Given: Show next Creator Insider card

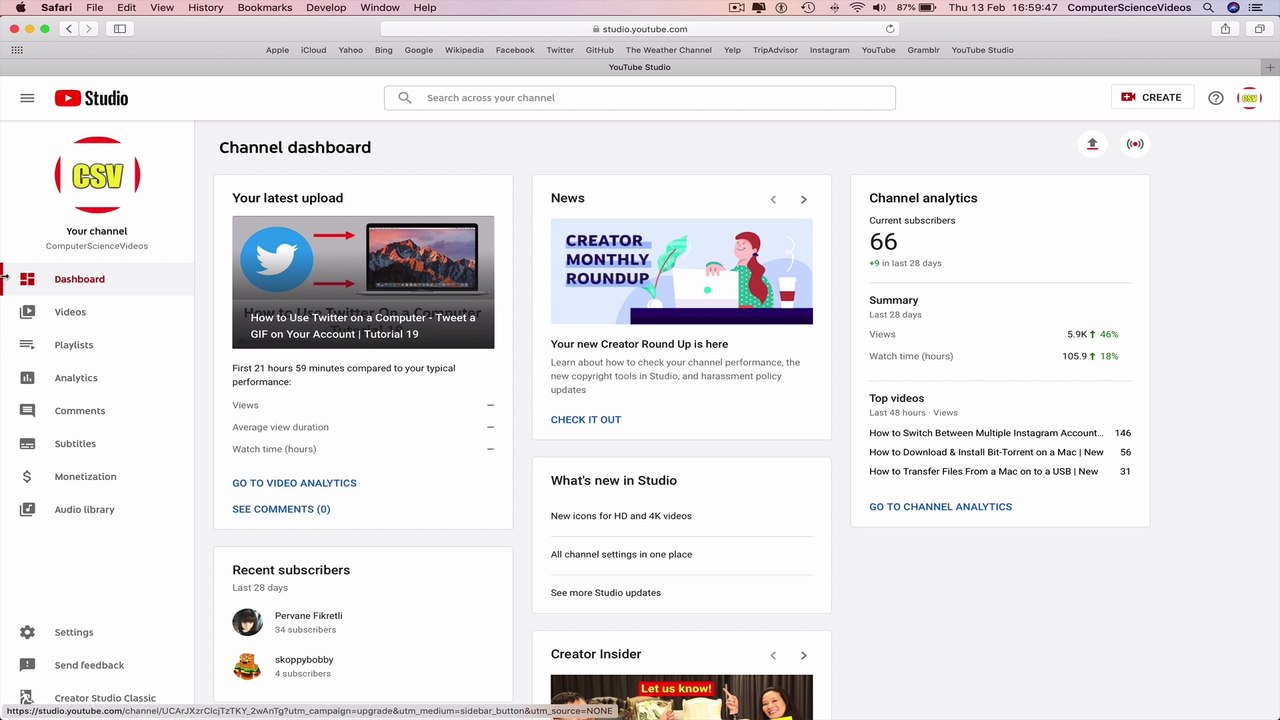Looking at the screenshot, I should pyautogui.click(x=803, y=655).
